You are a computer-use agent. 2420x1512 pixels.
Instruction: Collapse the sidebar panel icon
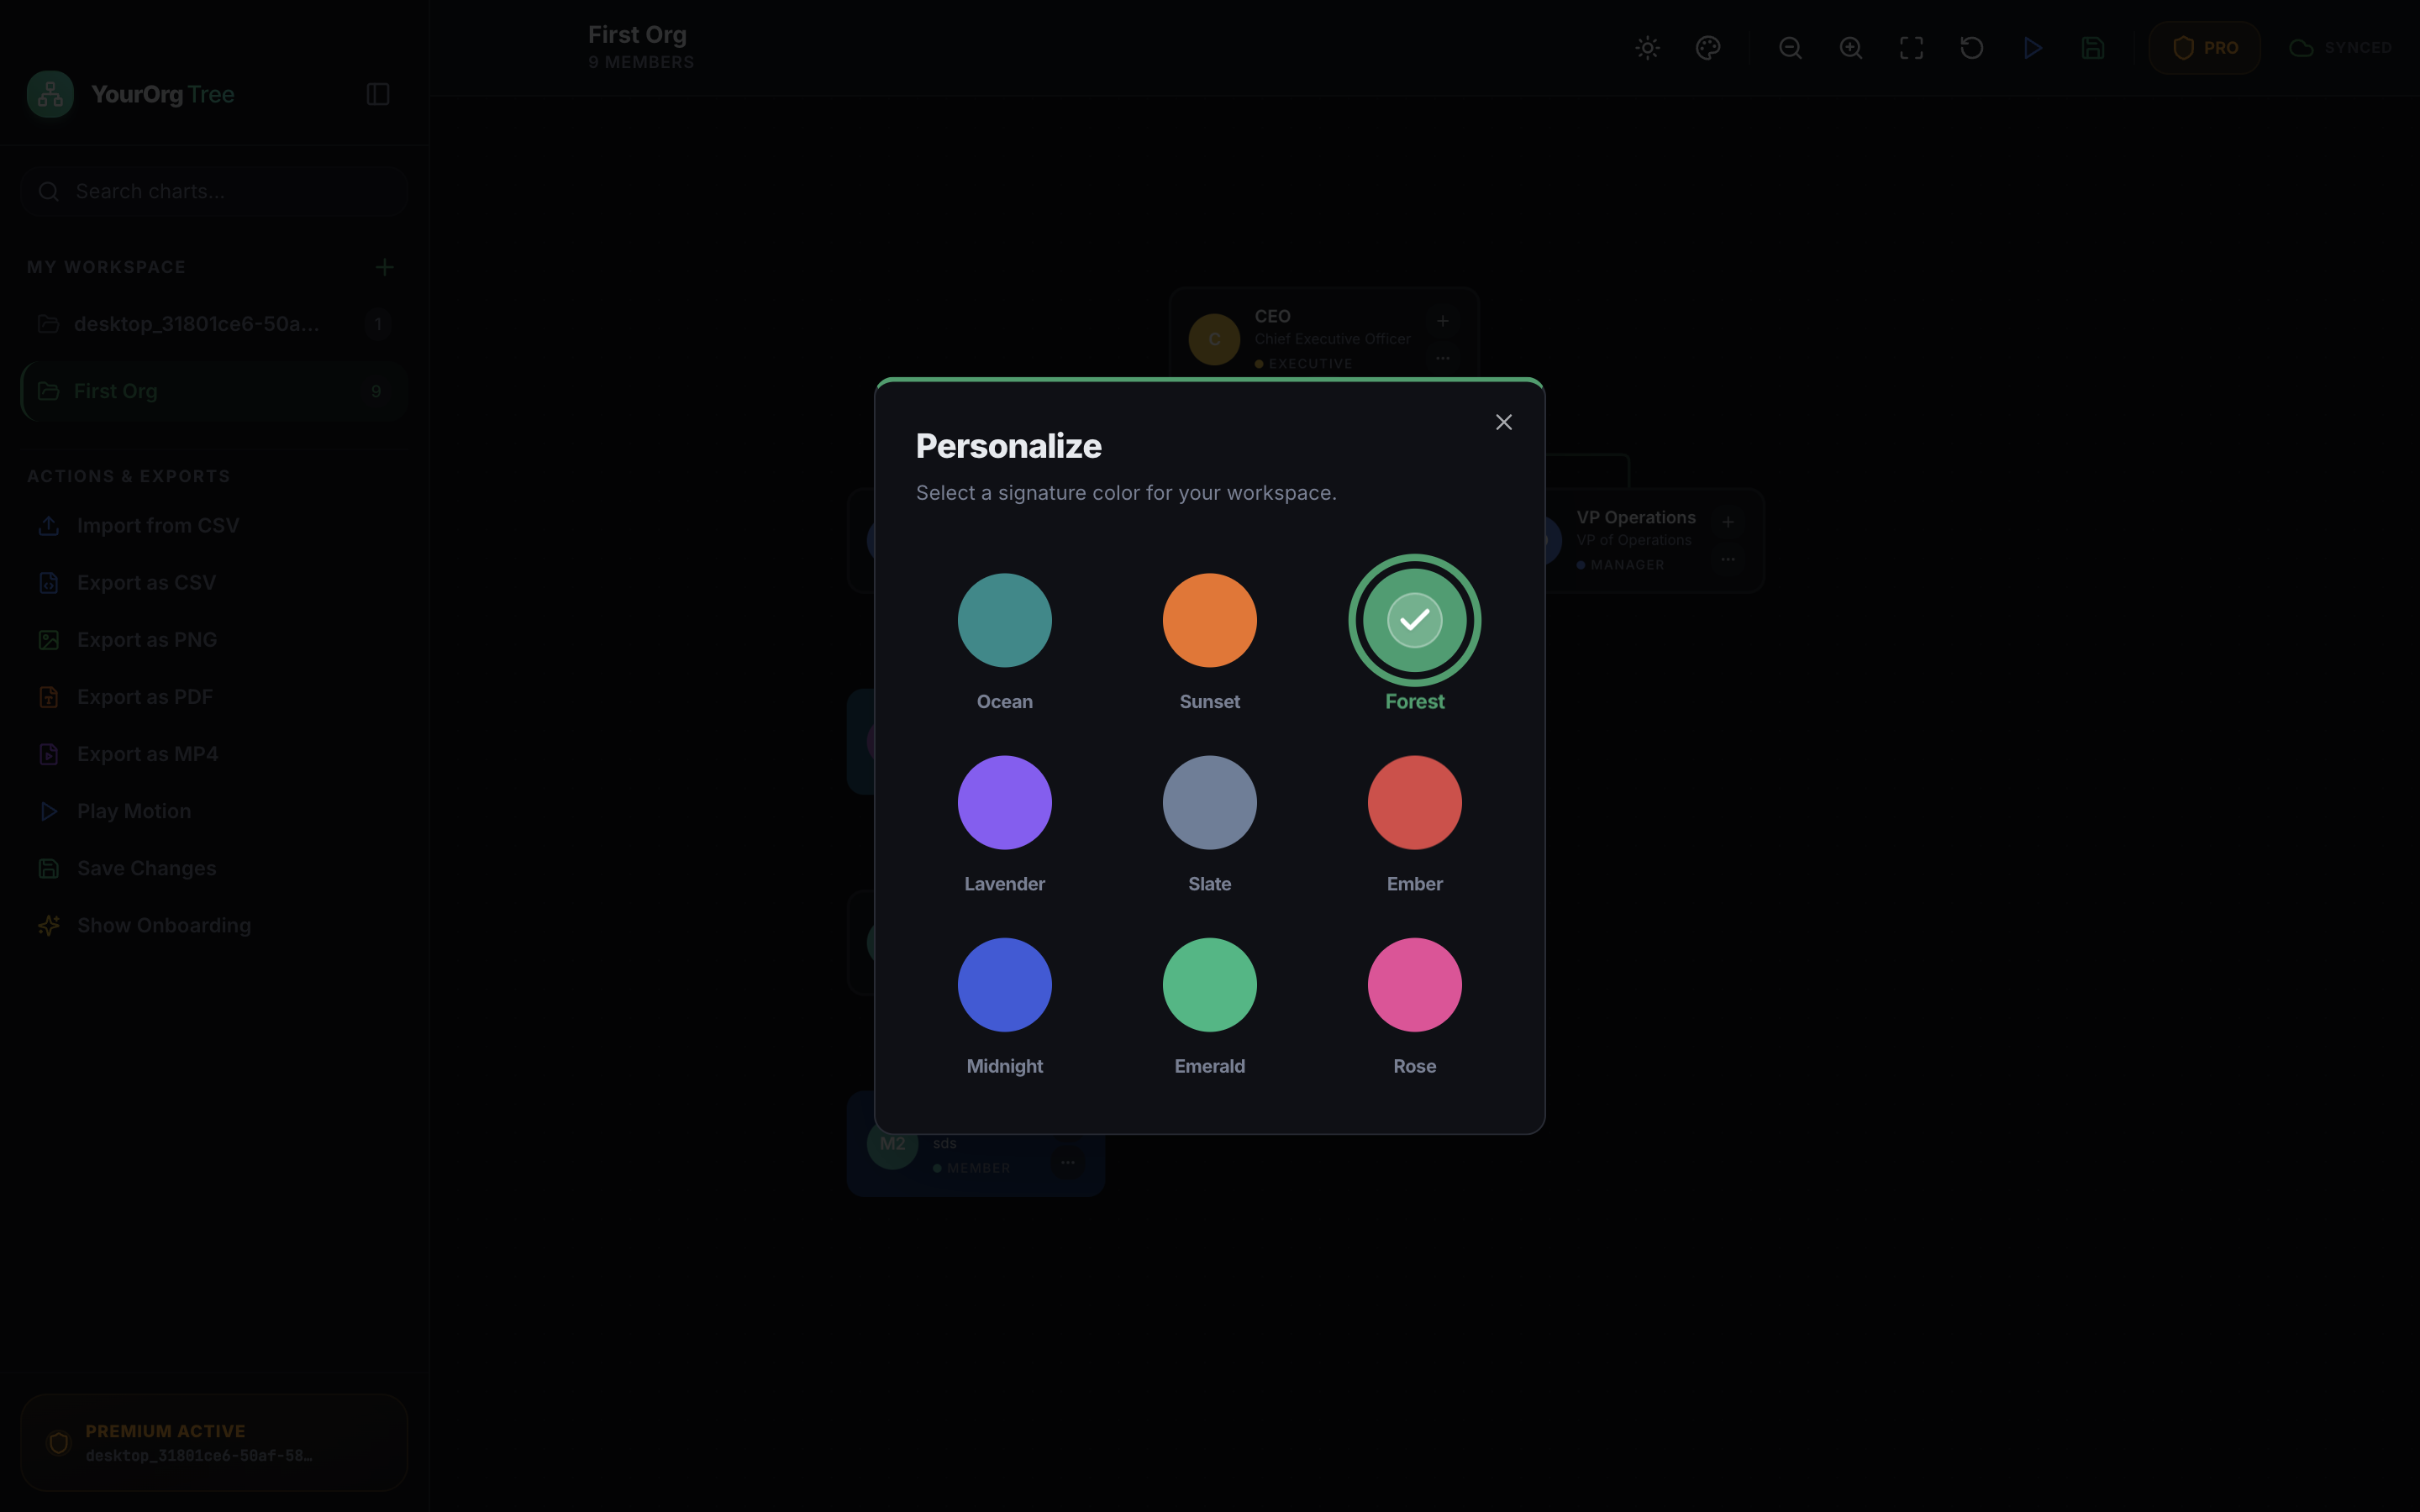[x=378, y=94]
